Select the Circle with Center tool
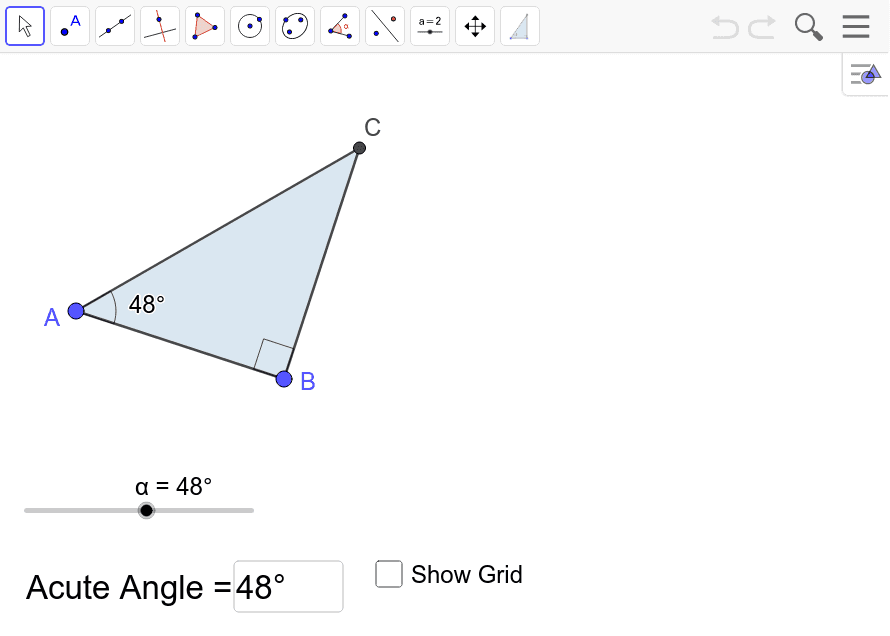 coord(250,26)
